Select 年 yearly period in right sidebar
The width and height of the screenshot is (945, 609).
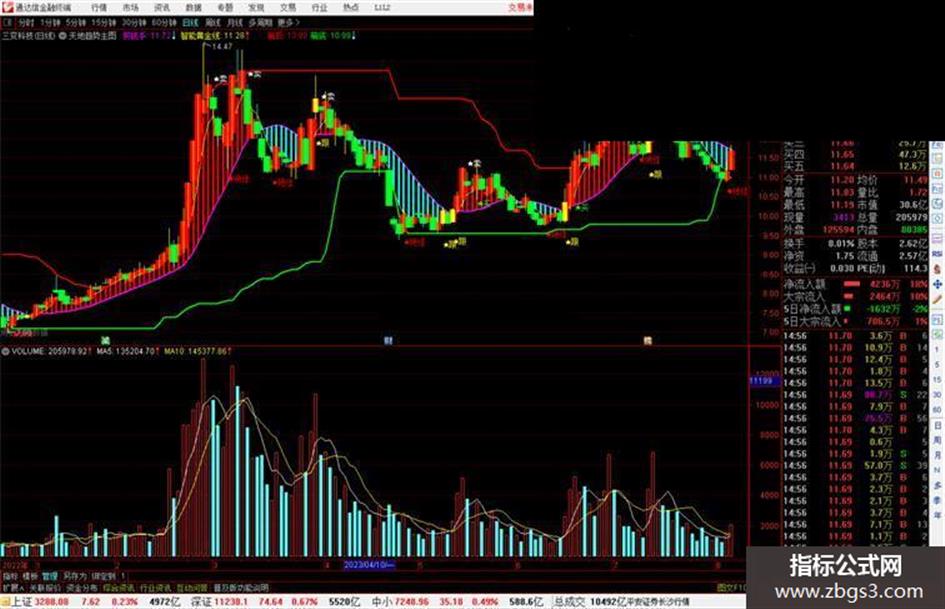937,514
